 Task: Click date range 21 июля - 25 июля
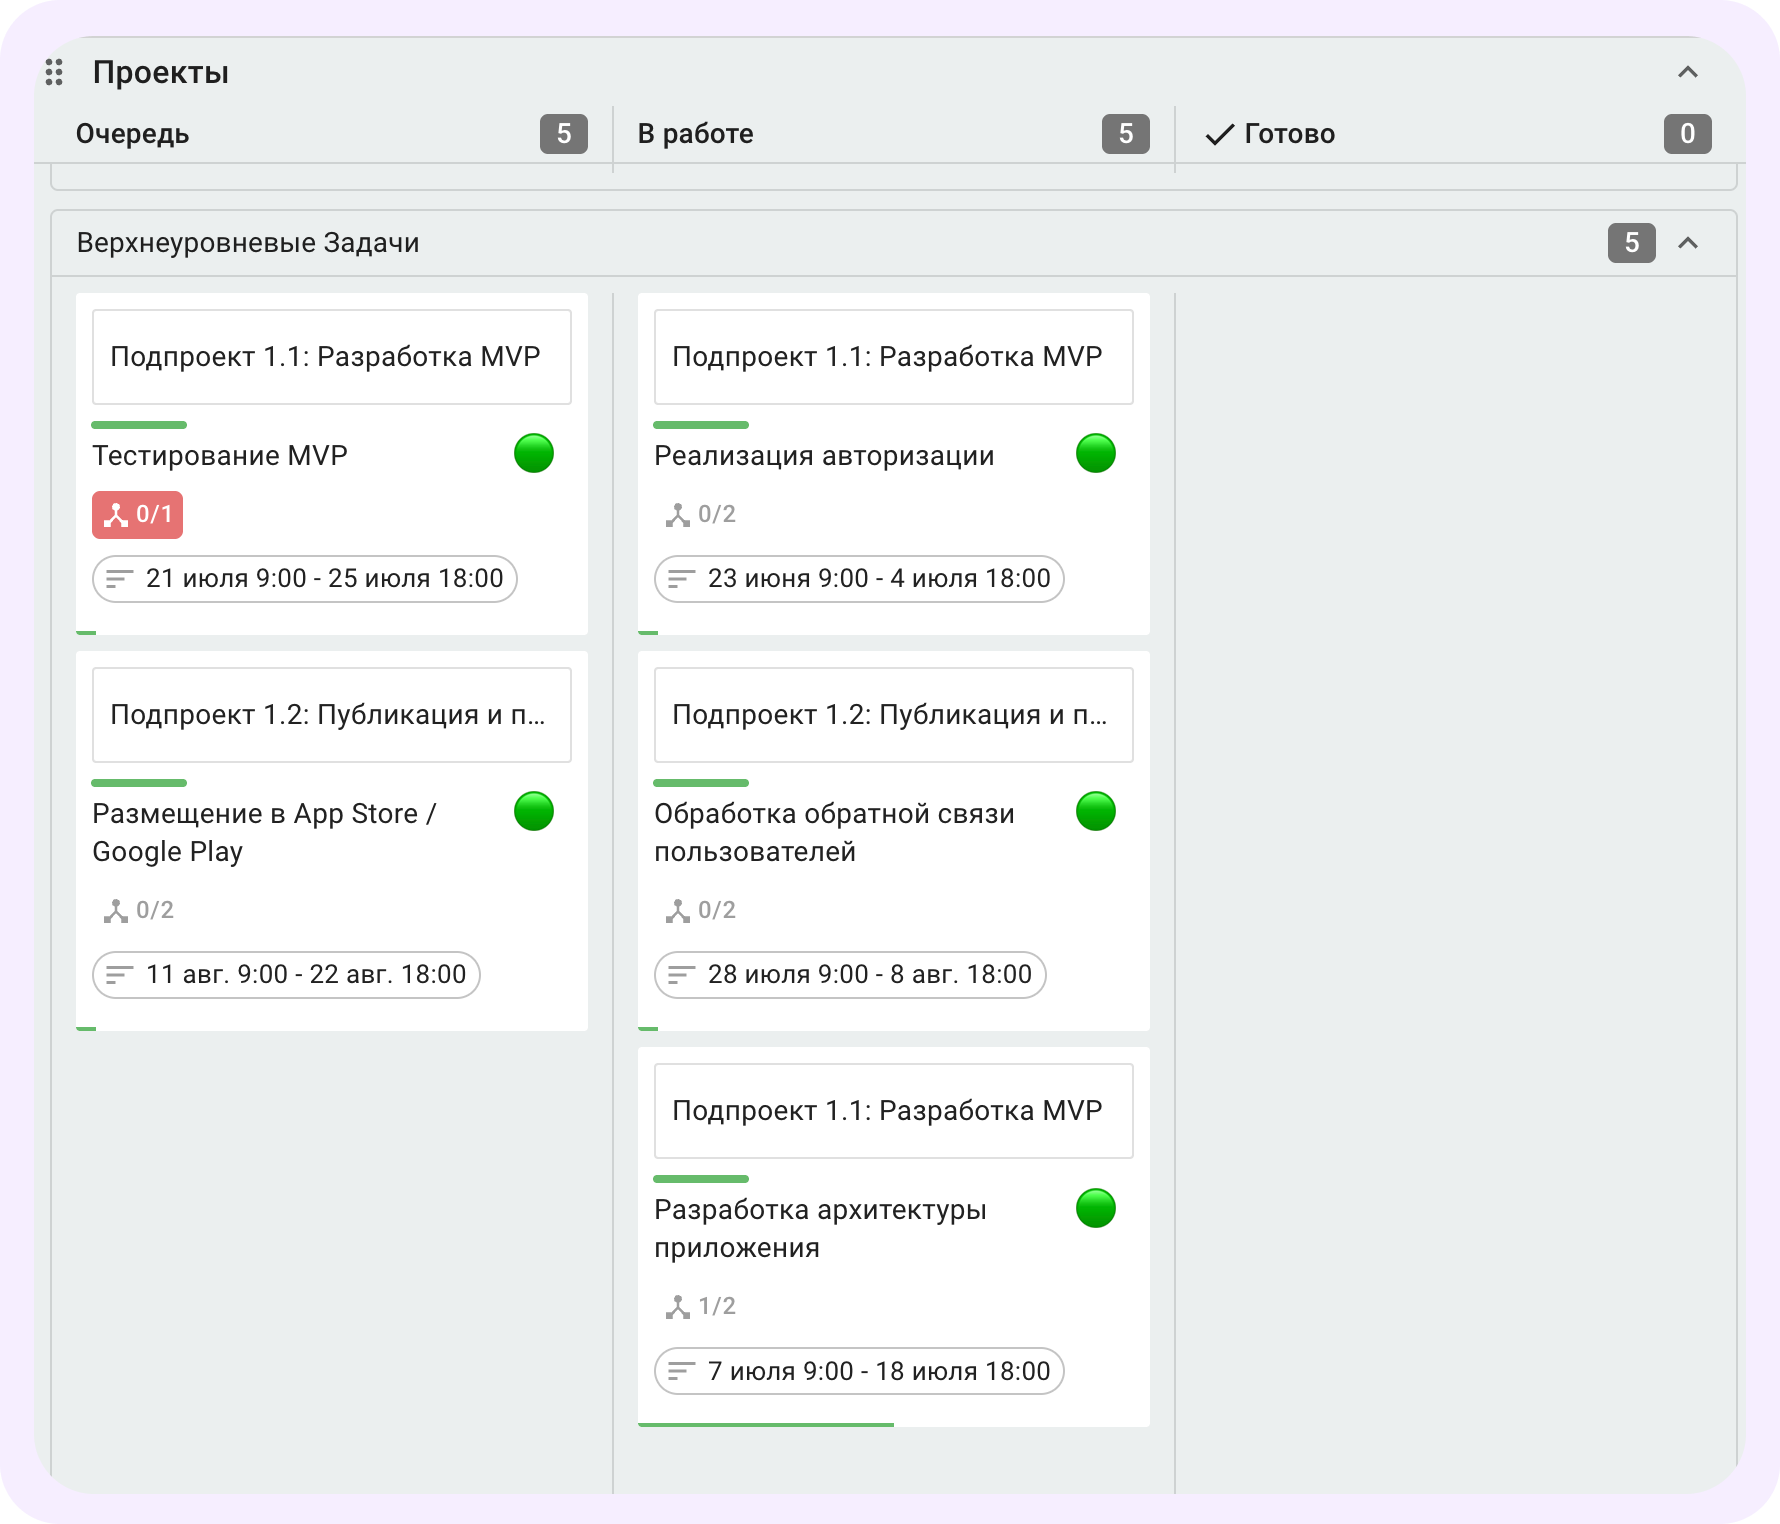coord(304,579)
